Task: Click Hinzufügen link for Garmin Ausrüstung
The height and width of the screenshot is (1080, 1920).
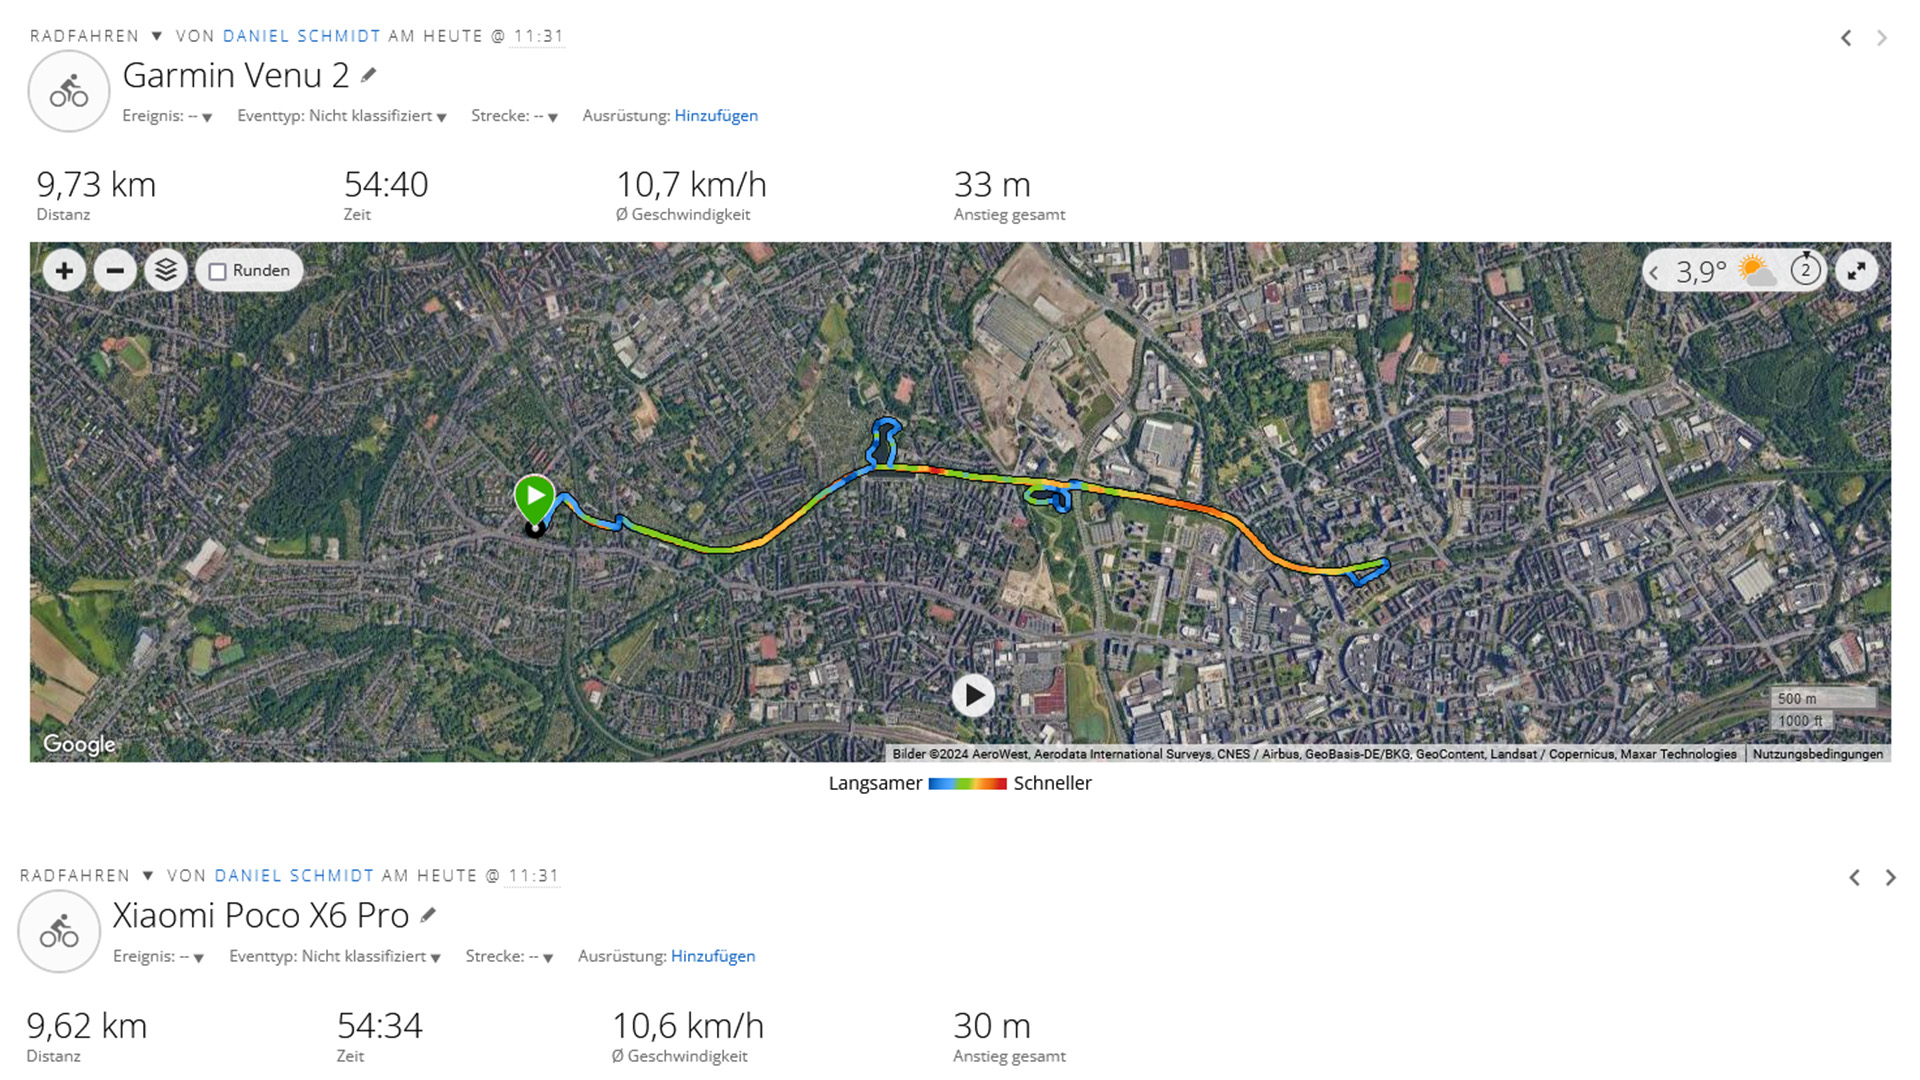Action: (x=716, y=116)
